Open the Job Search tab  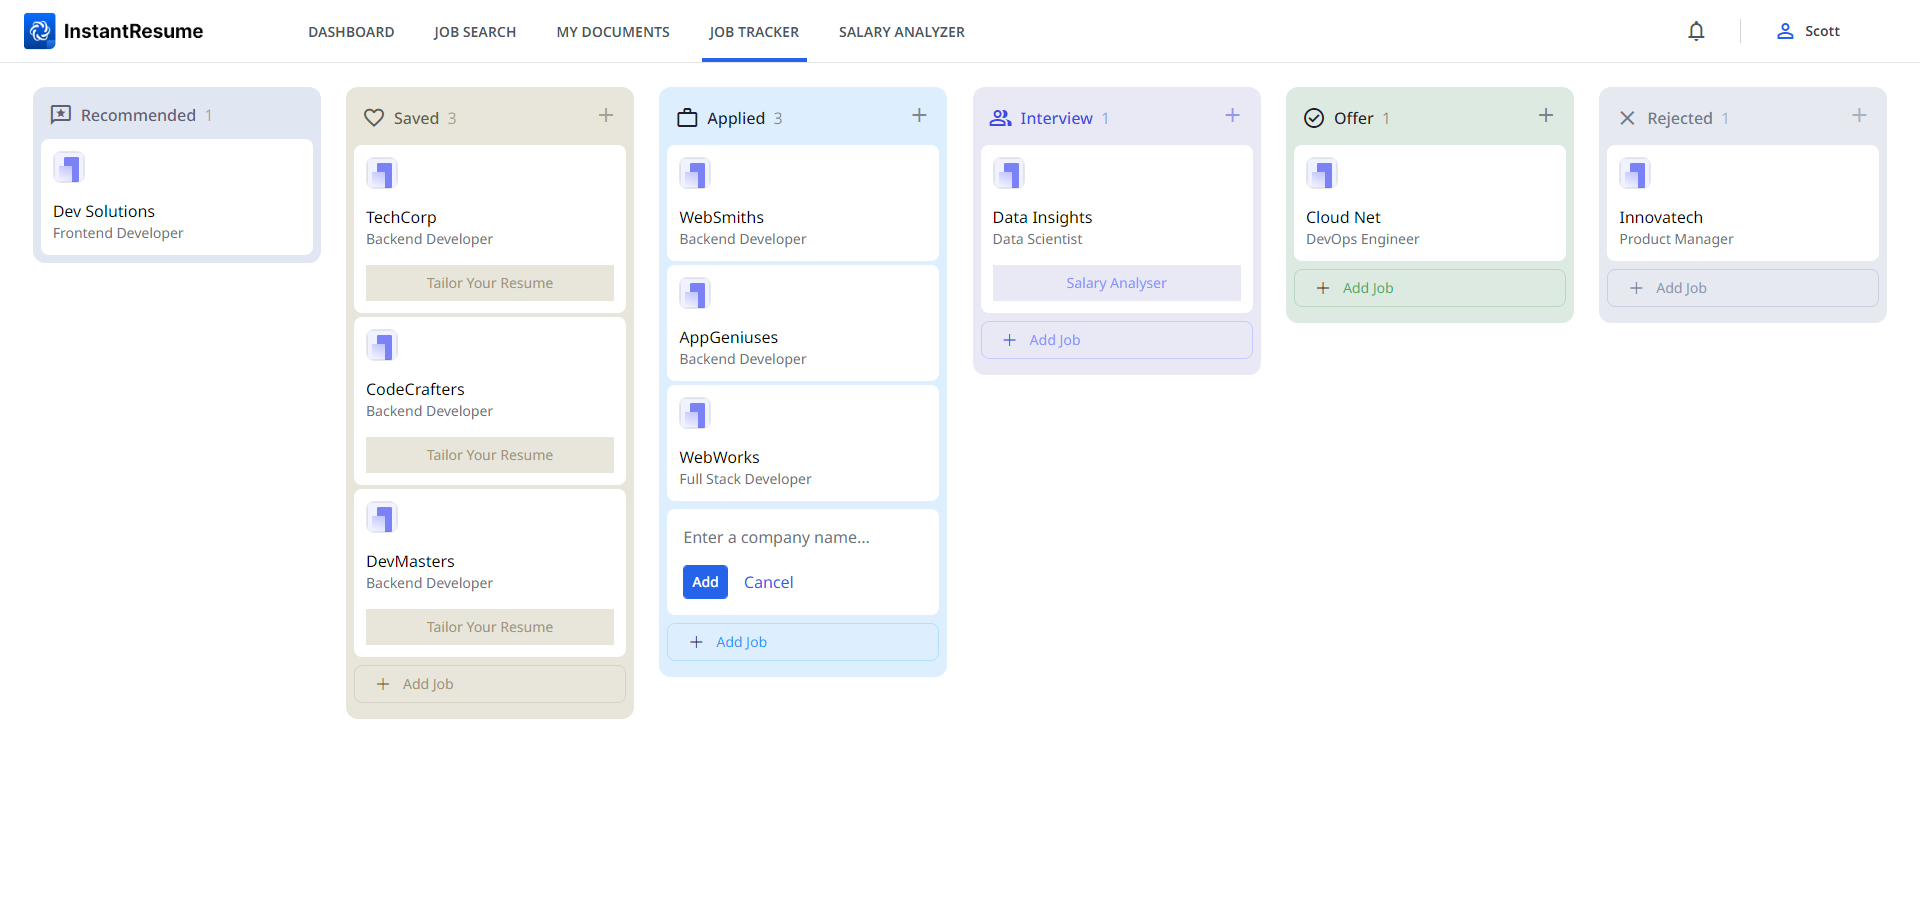475,32
